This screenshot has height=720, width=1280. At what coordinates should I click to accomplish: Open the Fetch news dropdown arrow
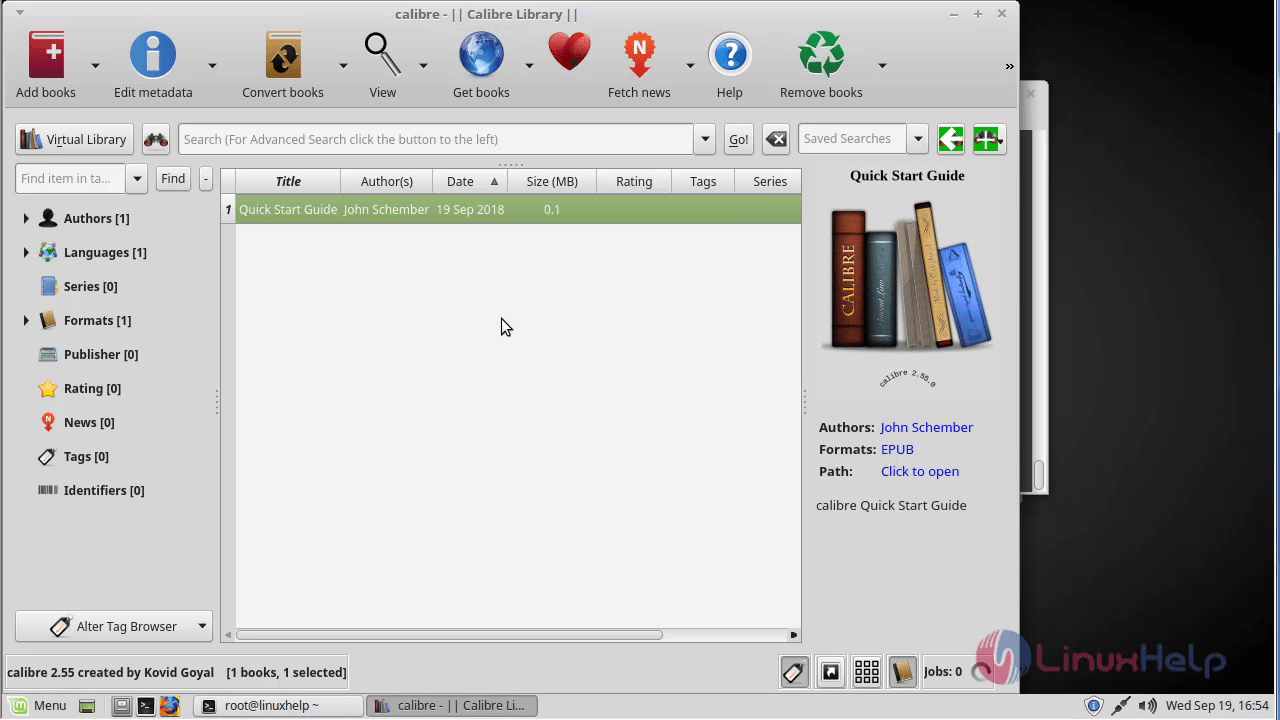tap(690, 66)
